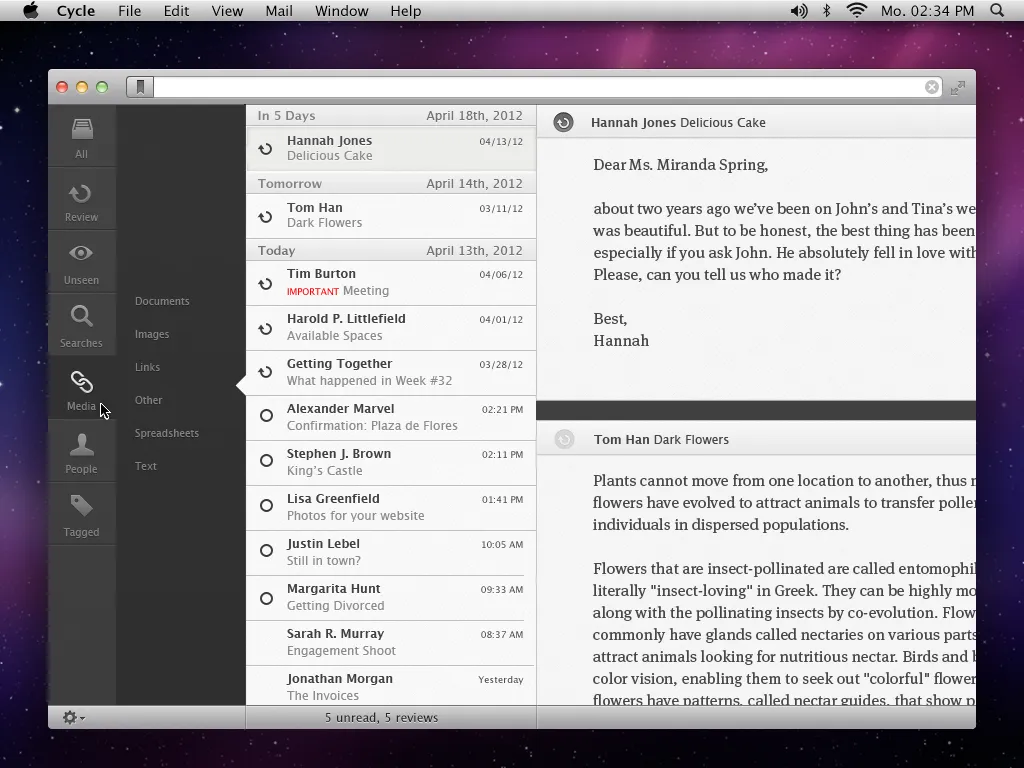Viewport: 1024px width, 768px height.
Task: Open the View menu
Action: pyautogui.click(x=227, y=11)
